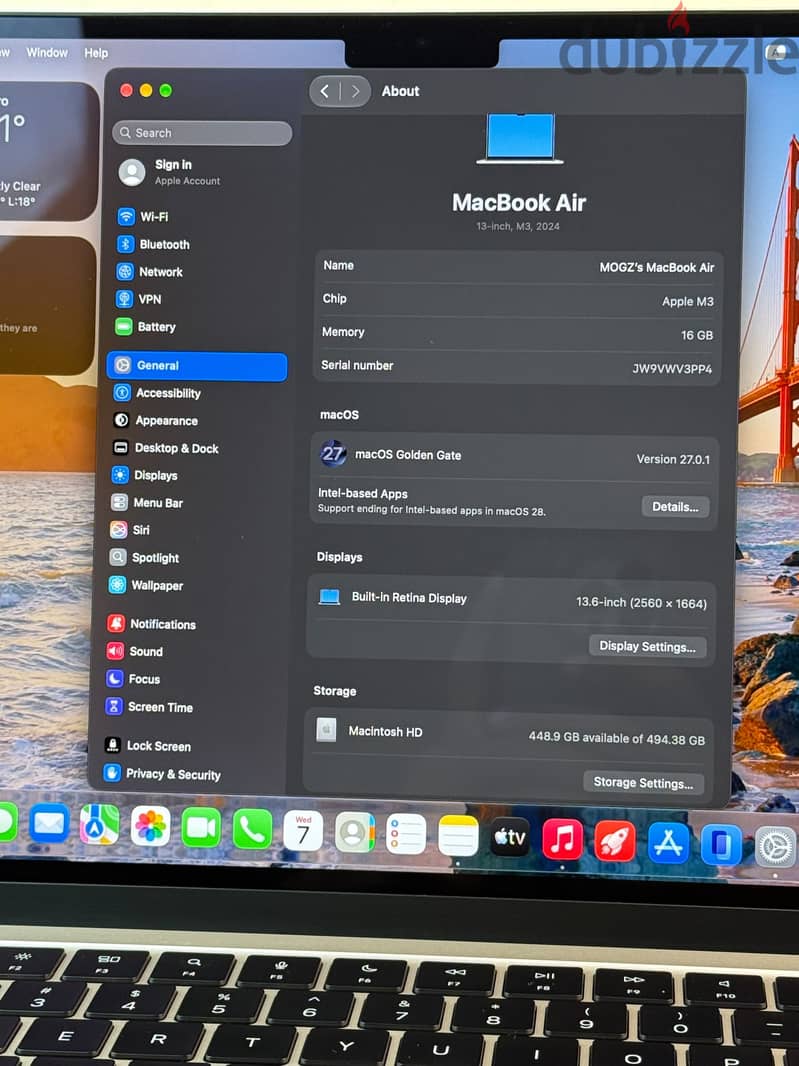Open Network settings

[x=150, y=272]
